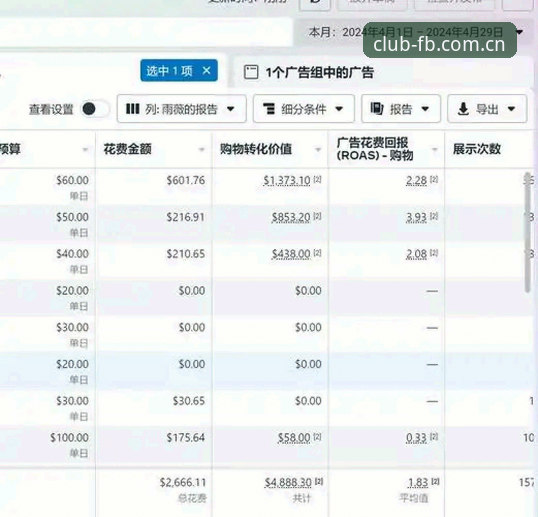Open the 花费金额 column header arrow
Viewport: 538px width, 517px height.
[202, 150]
